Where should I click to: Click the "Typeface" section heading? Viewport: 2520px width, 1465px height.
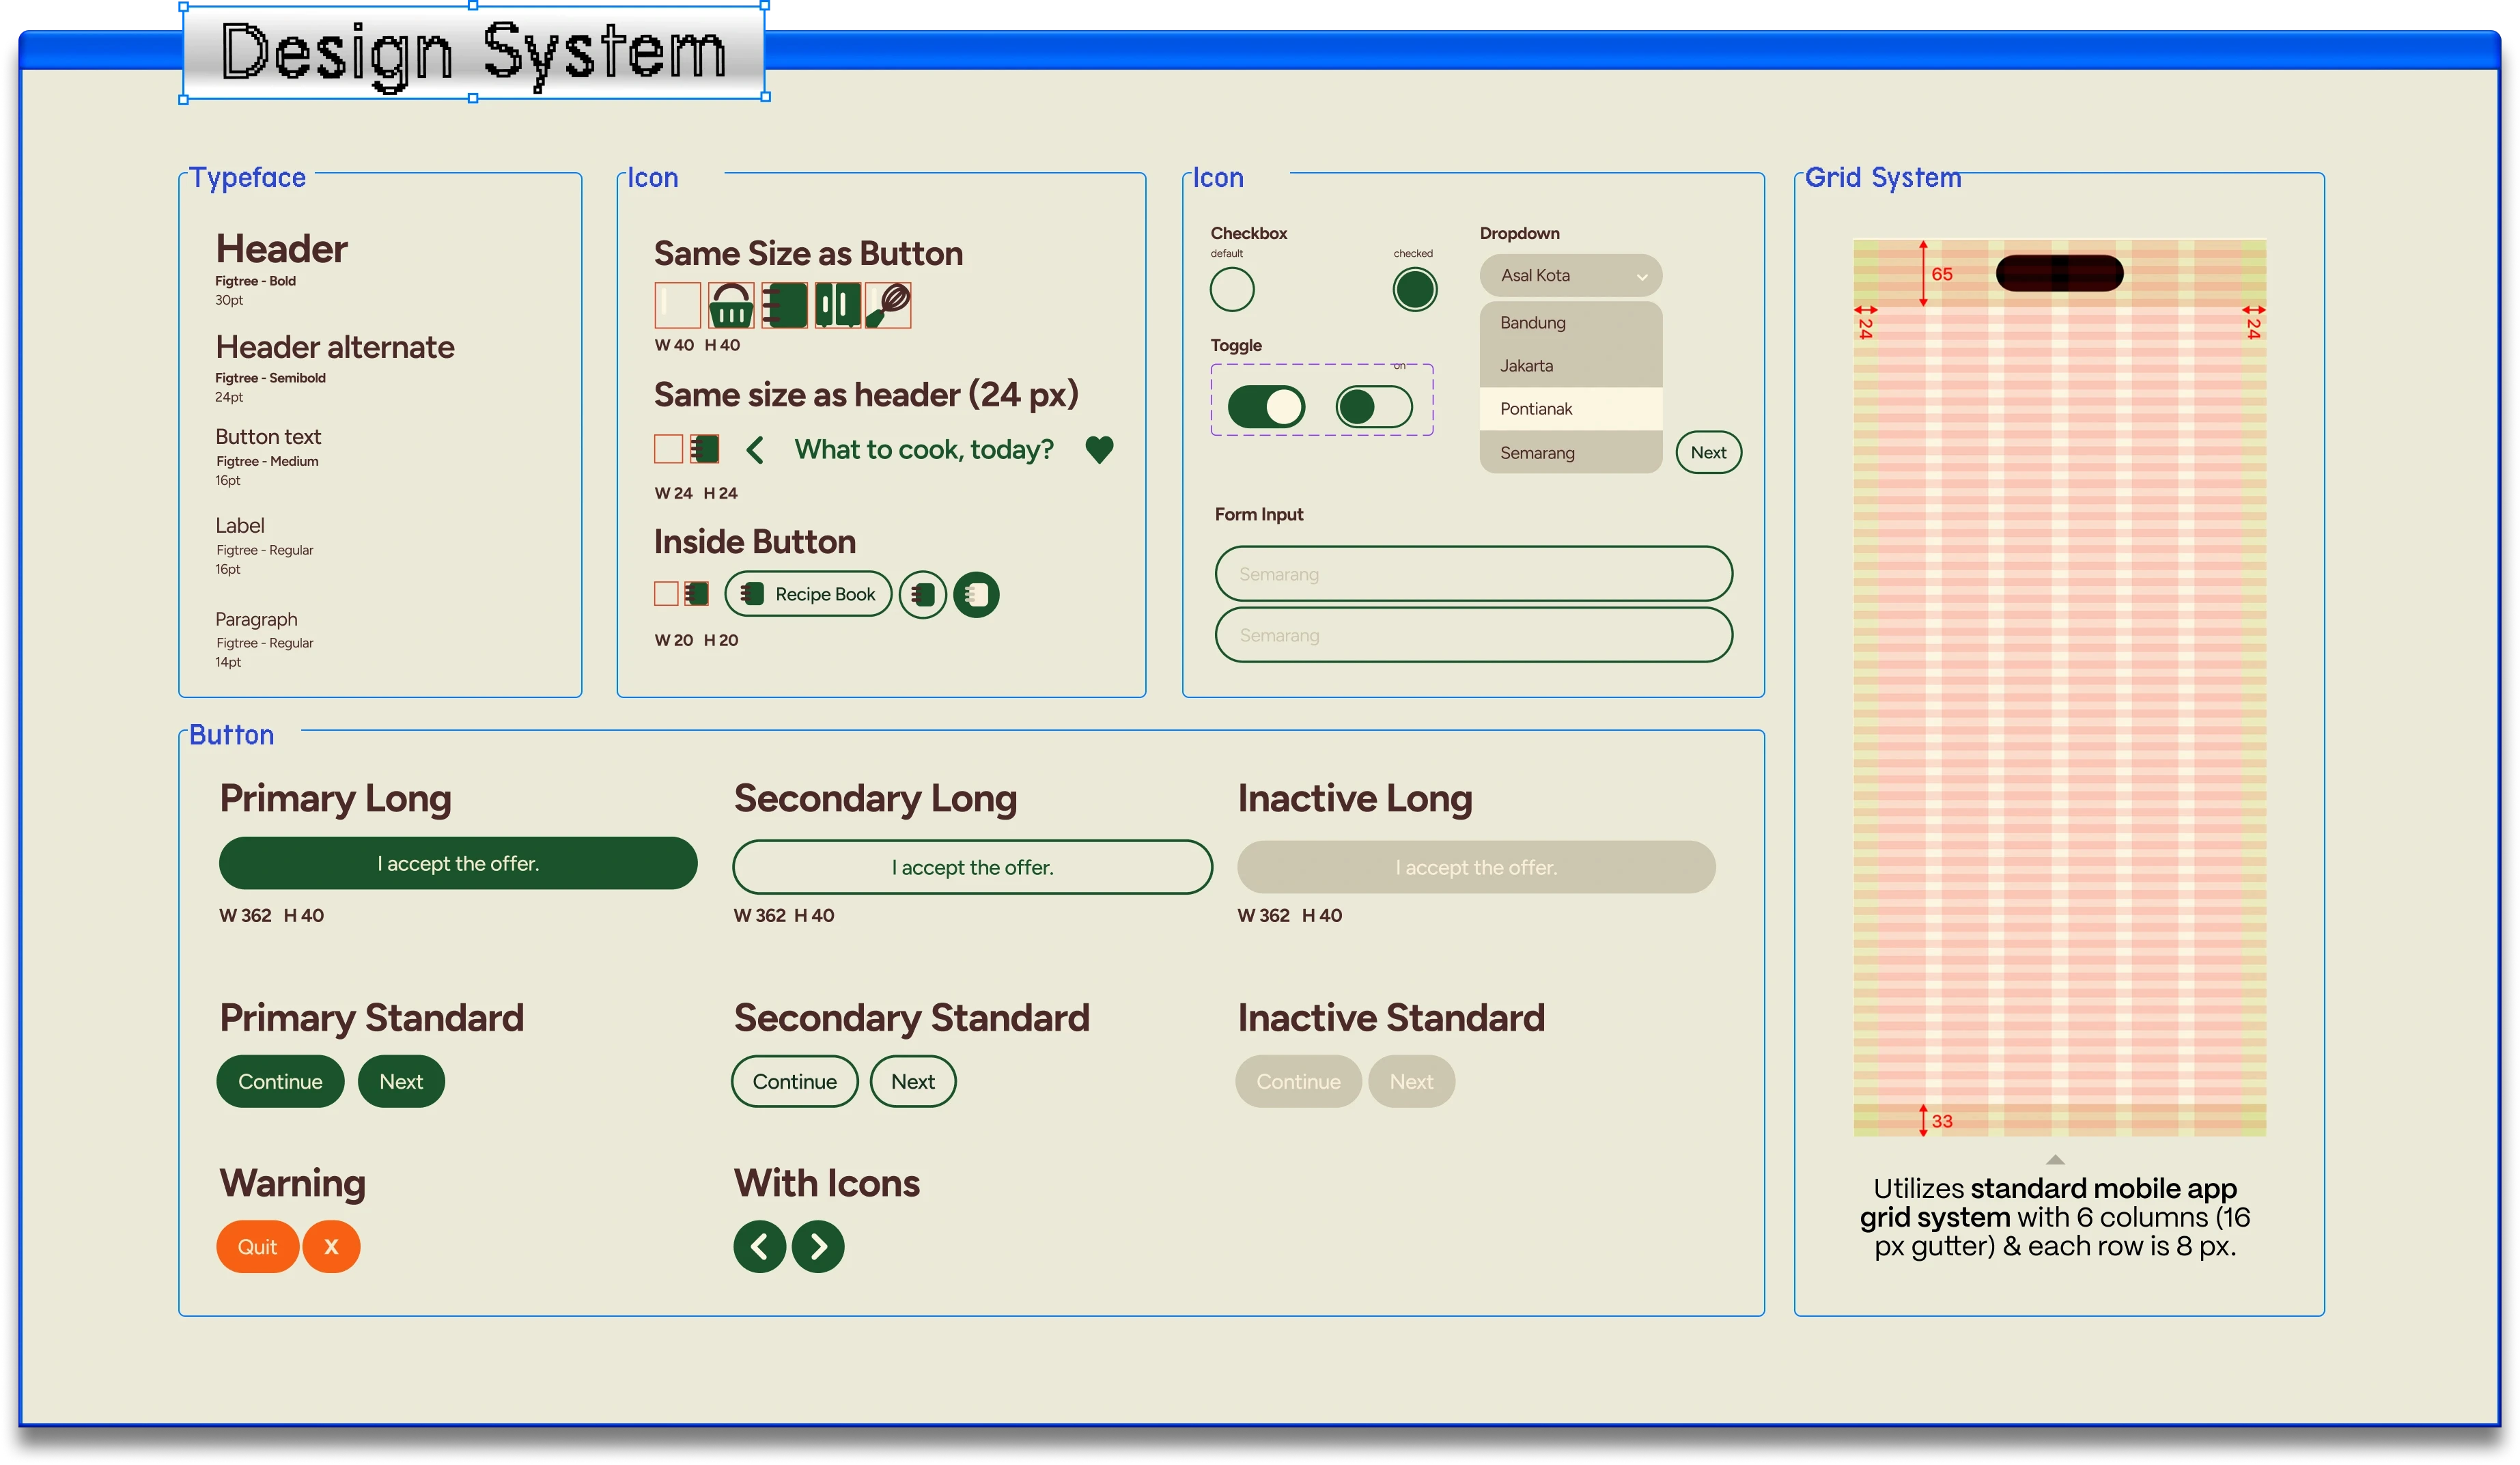(x=248, y=177)
